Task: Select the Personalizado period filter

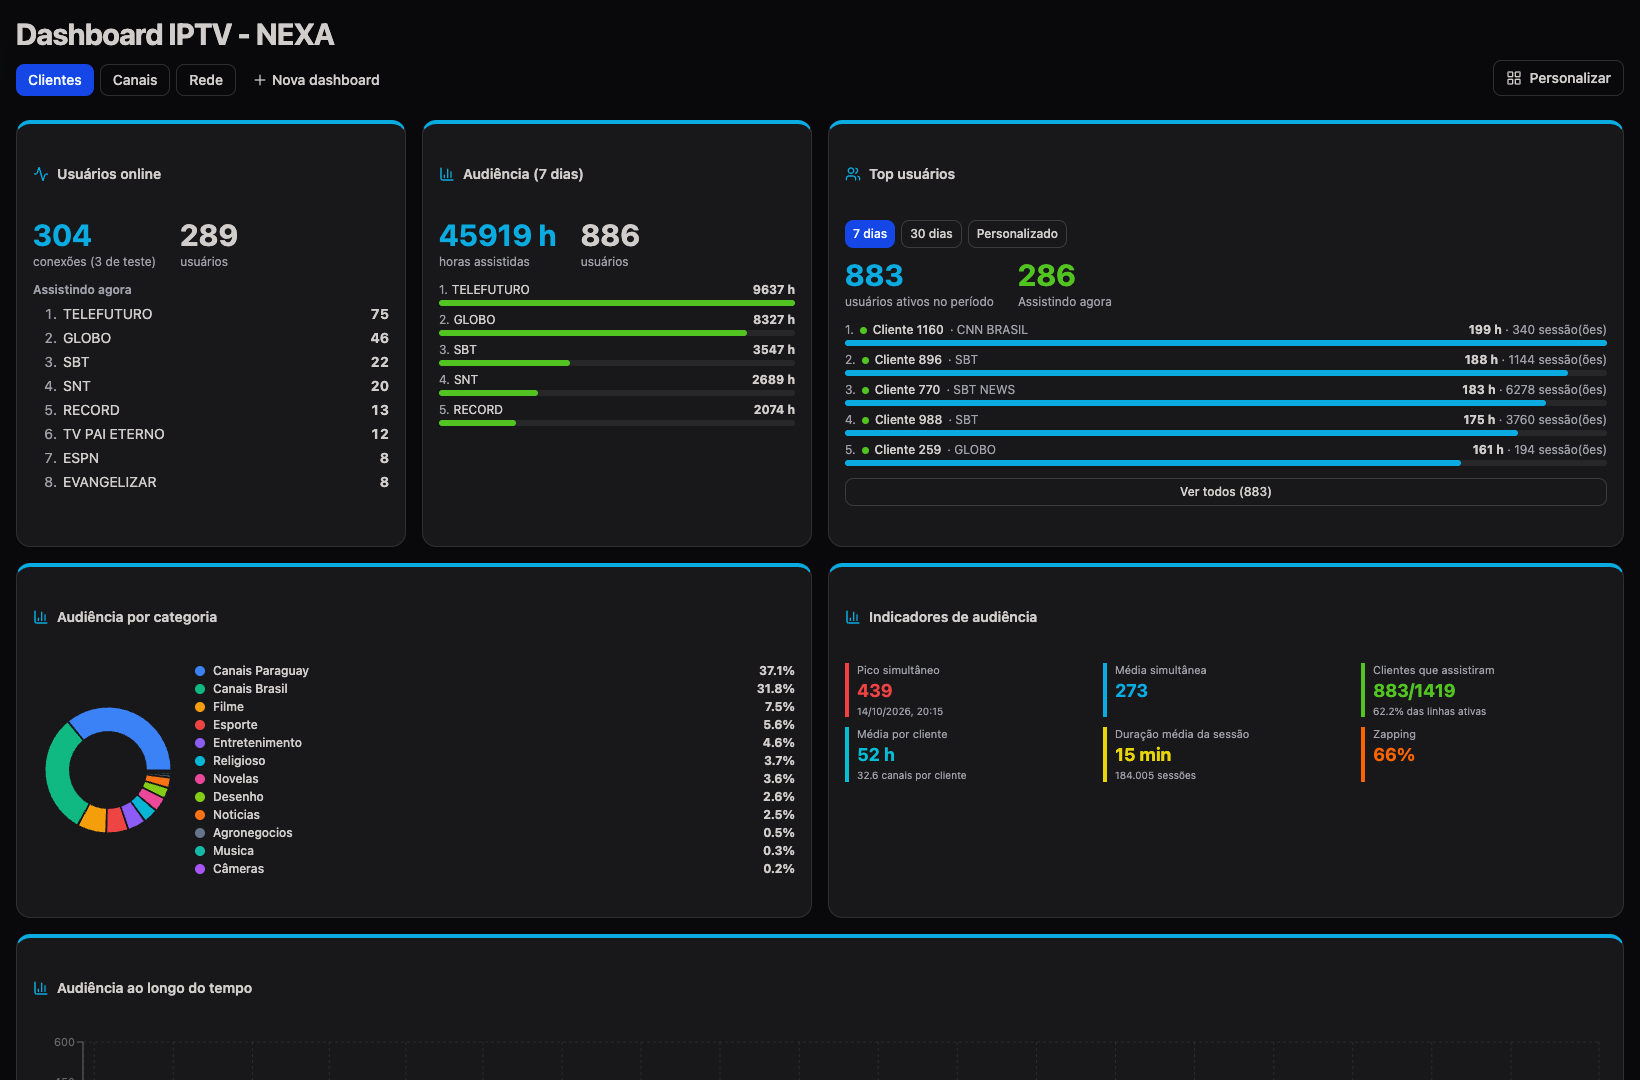Action: [x=1017, y=234]
